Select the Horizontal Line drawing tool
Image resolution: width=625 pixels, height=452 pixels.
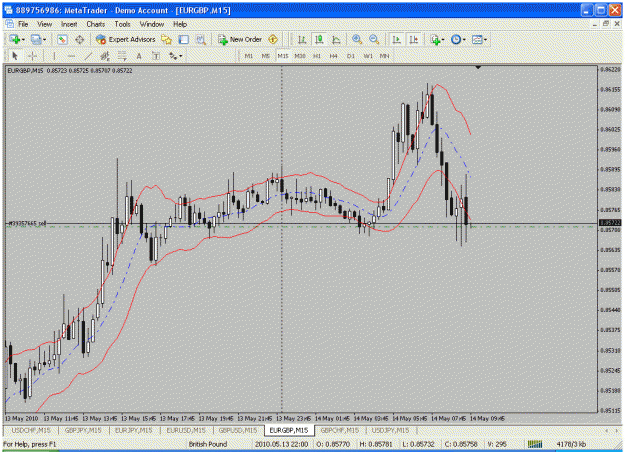[71, 56]
